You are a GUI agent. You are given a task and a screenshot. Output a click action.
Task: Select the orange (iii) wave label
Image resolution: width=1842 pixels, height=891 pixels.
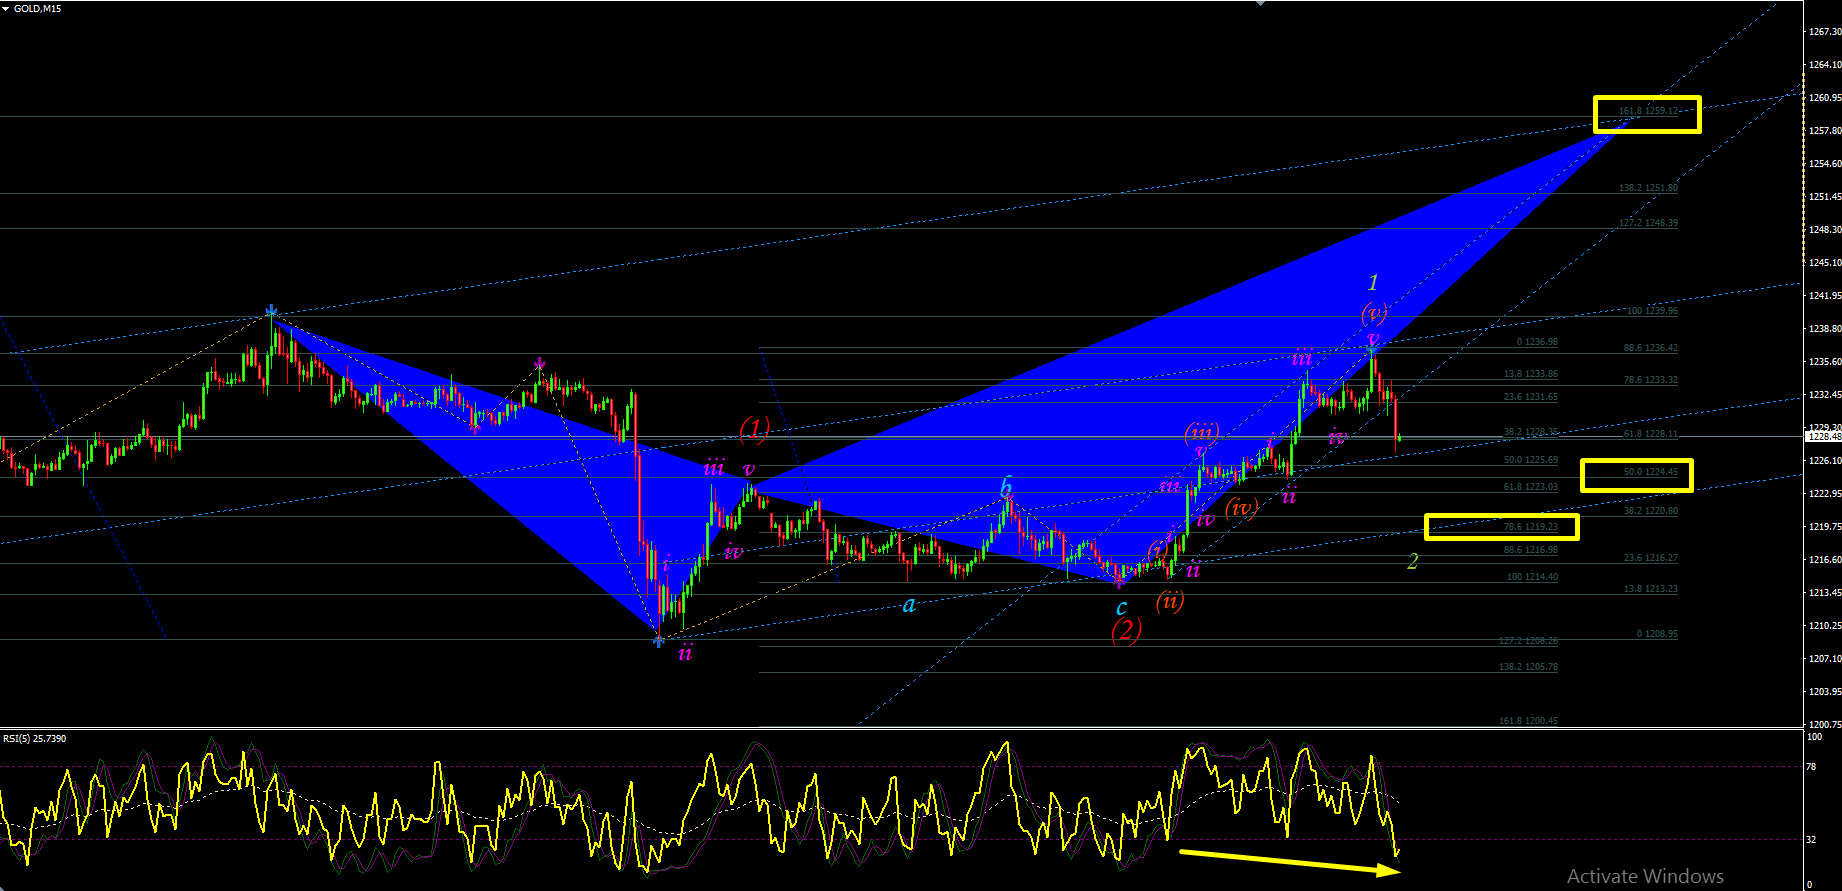[1202, 432]
